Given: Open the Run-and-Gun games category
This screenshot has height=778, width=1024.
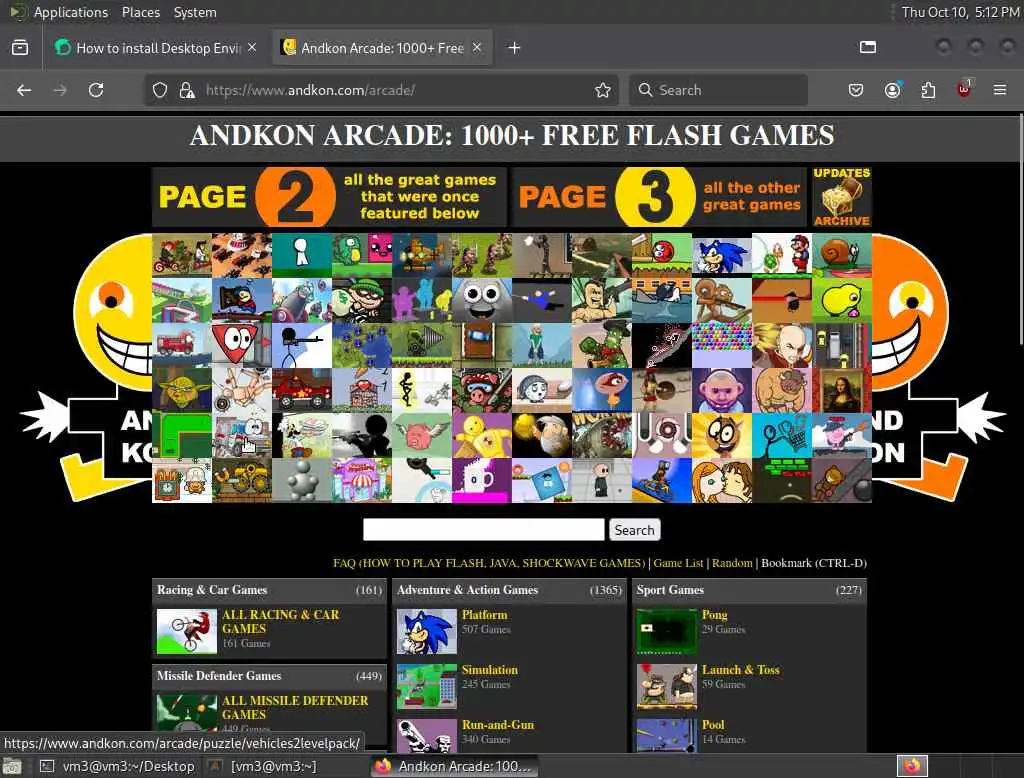Looking at the screenshot, I should pos(498,724).
